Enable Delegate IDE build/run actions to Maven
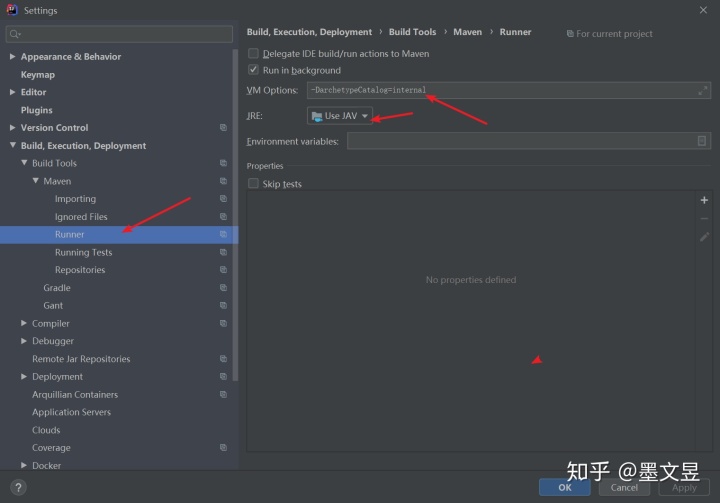The image size is (720, 503). point(253,53)
